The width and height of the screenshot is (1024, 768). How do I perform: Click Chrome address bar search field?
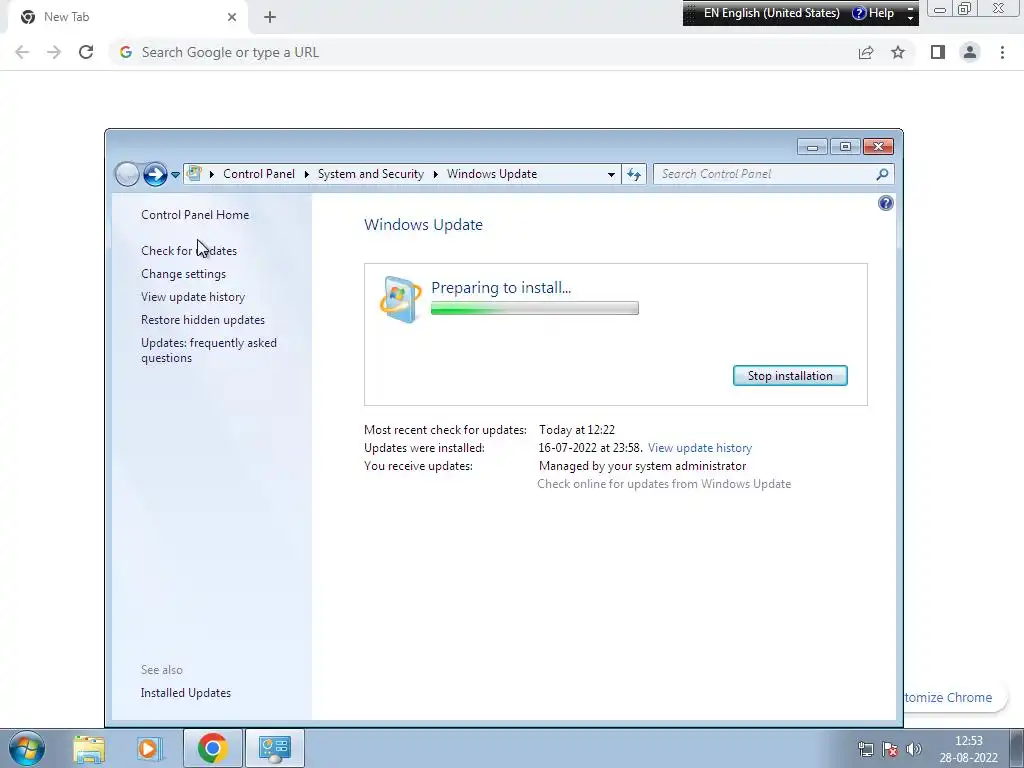[x=483, y=52]
